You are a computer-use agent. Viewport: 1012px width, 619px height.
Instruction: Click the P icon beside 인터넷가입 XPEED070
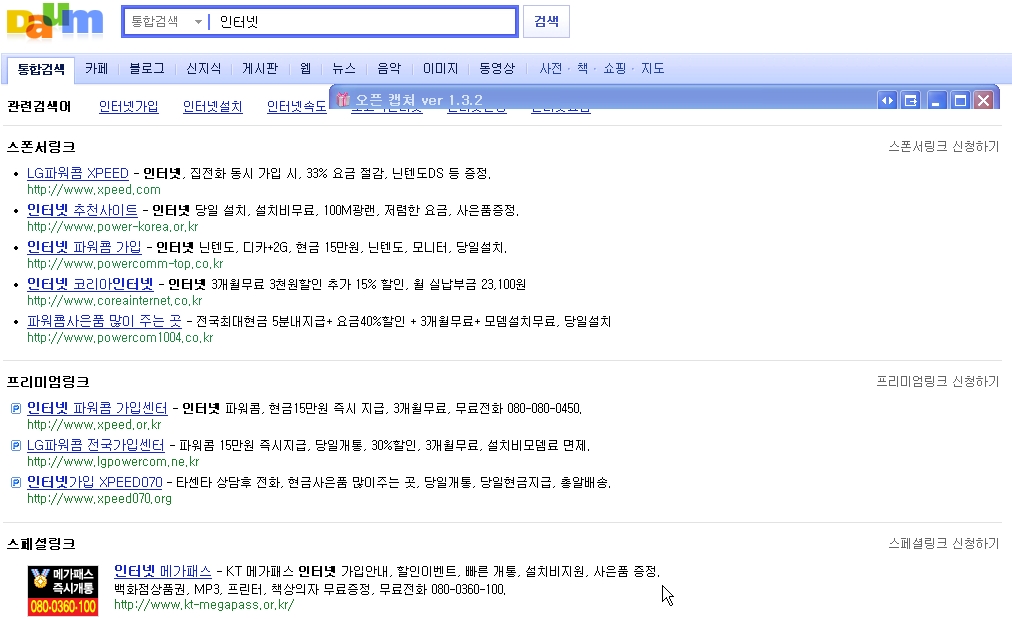click(16, 482)
